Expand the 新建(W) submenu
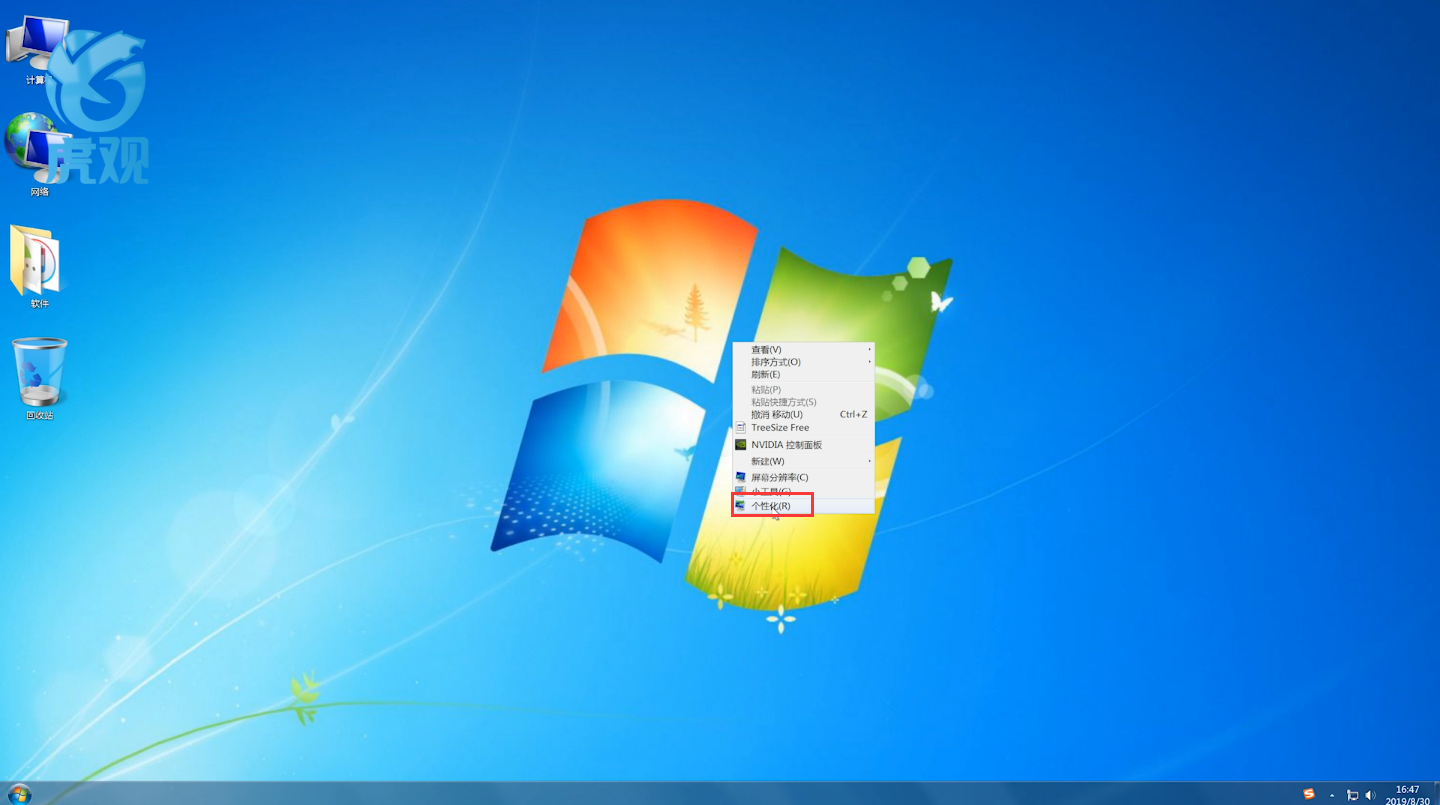This screenshot has width=1440, height=805. point(804,461)
